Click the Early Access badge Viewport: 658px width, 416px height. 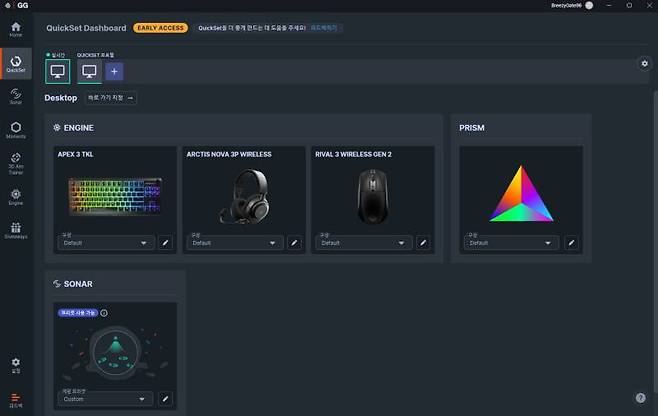[x=161, y=28]
